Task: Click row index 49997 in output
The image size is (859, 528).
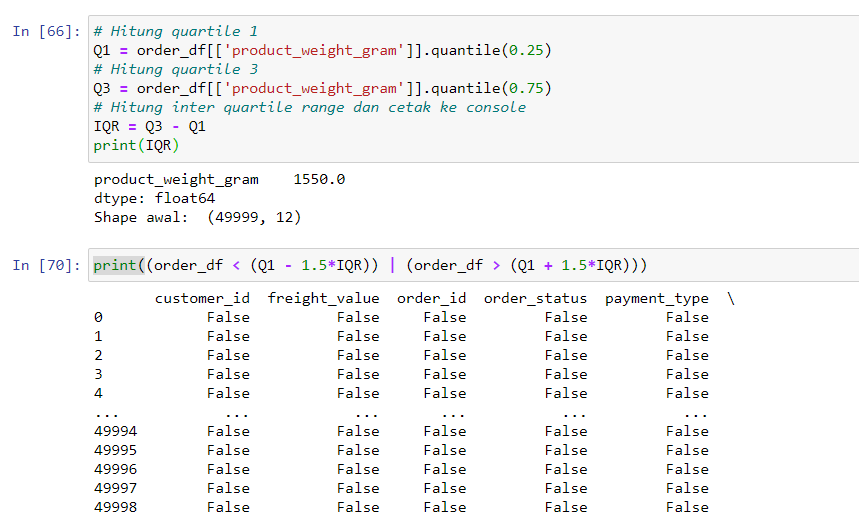Action: click(116, 489)
